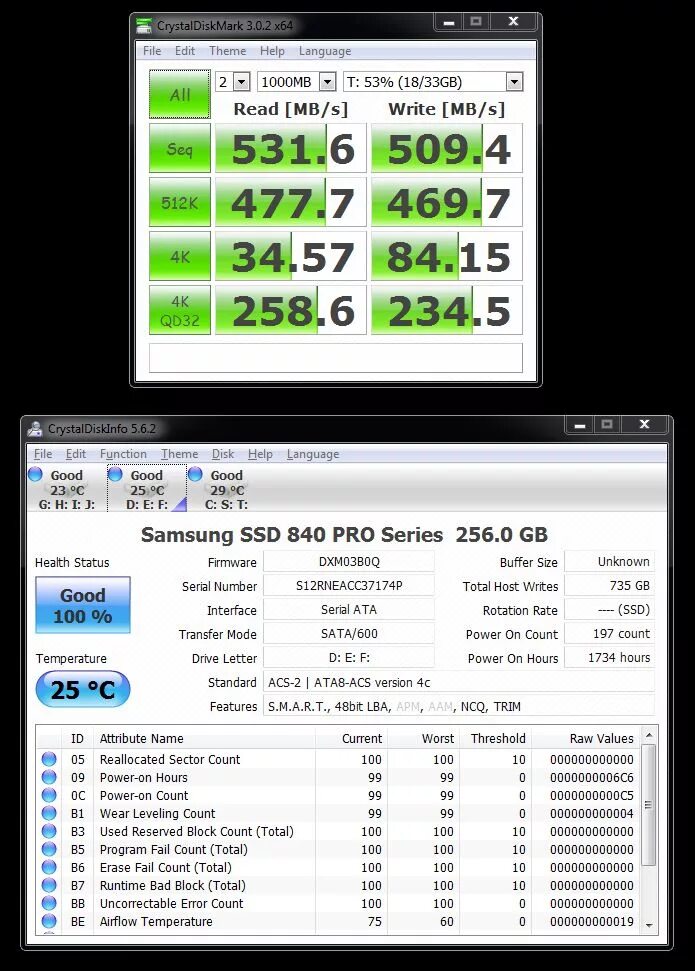
Task: Click the SMART list scrollbar up arrow
Action: coord(649,735)
